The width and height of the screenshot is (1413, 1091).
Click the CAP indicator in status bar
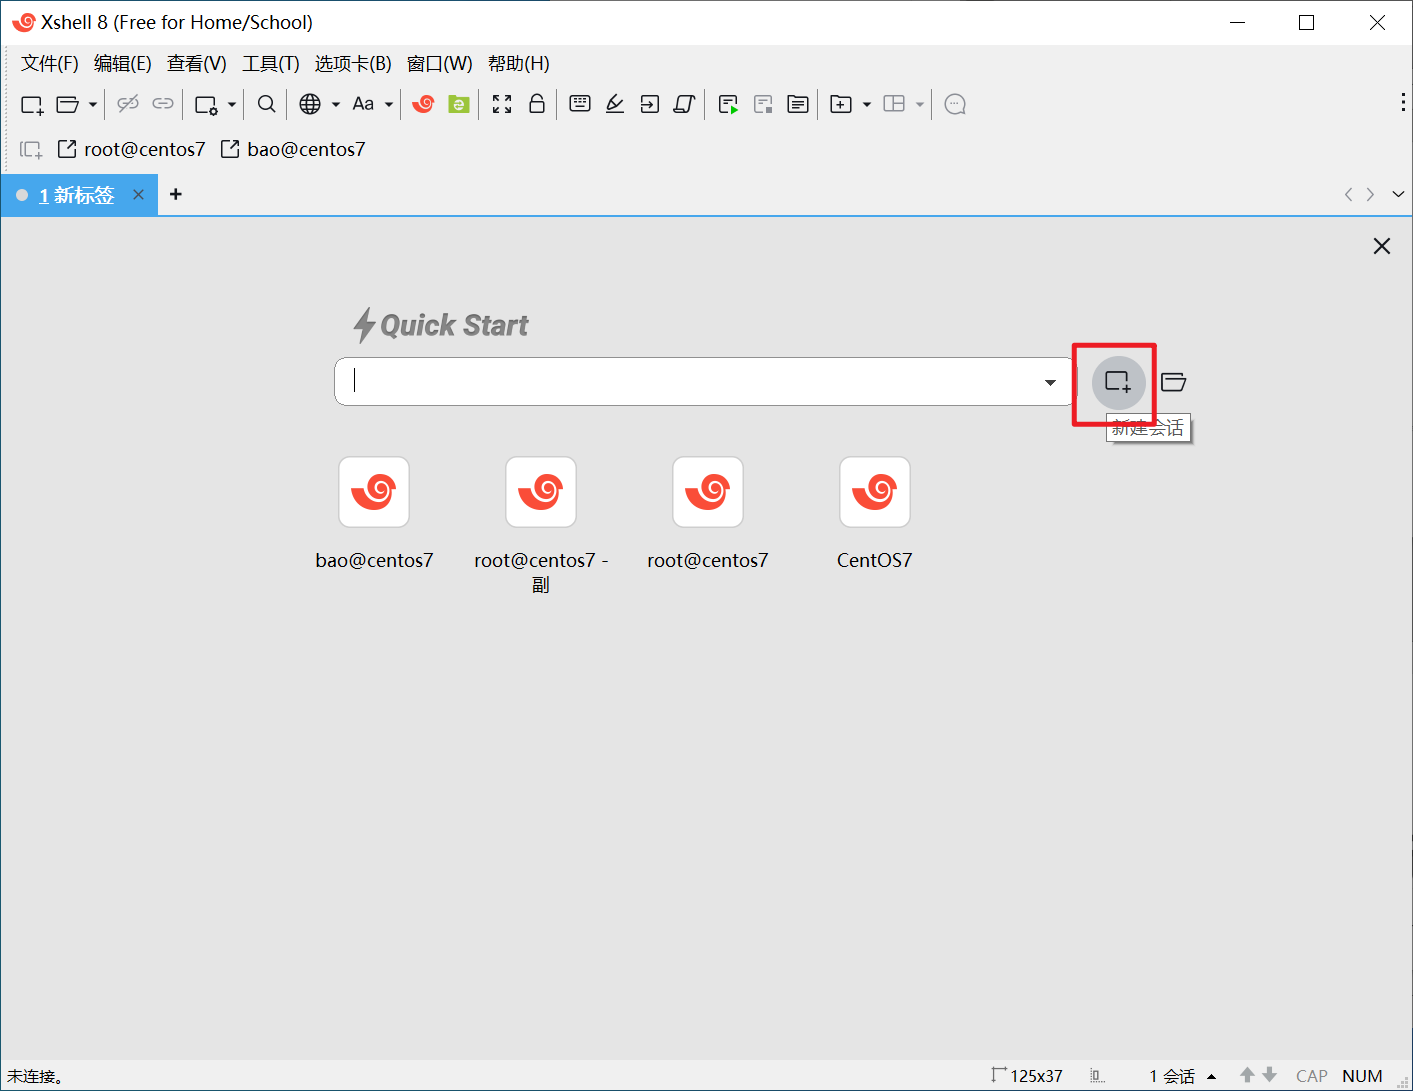click(x=1312, y=1076)
